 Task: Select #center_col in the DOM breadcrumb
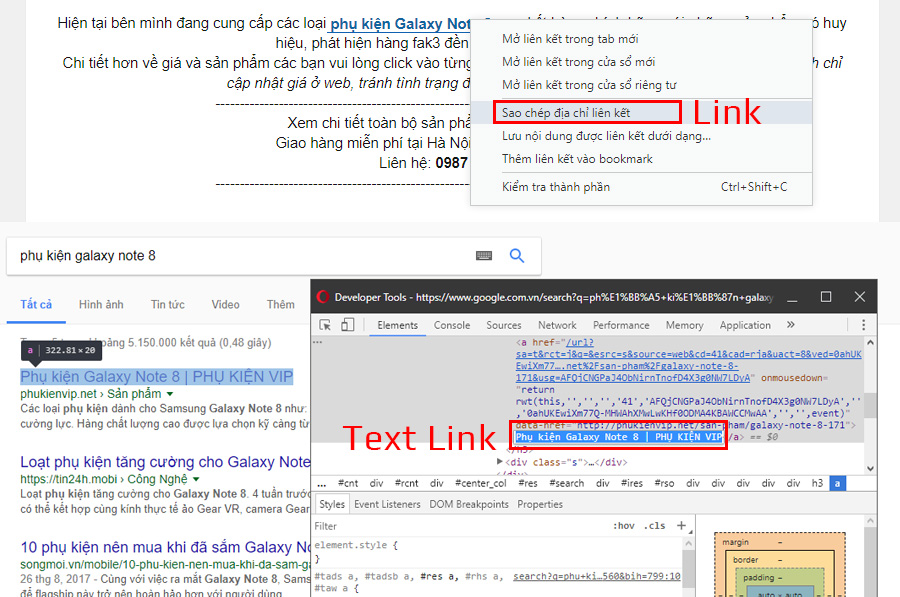pos(481,483)
